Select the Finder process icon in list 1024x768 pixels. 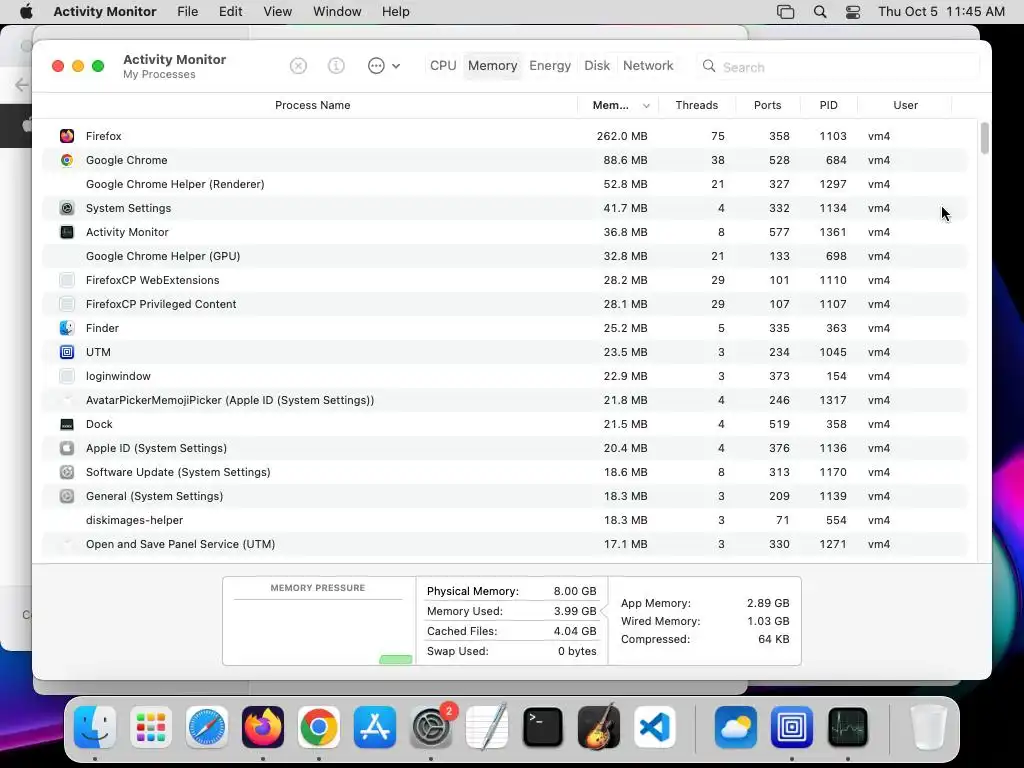tap(67, 328)
